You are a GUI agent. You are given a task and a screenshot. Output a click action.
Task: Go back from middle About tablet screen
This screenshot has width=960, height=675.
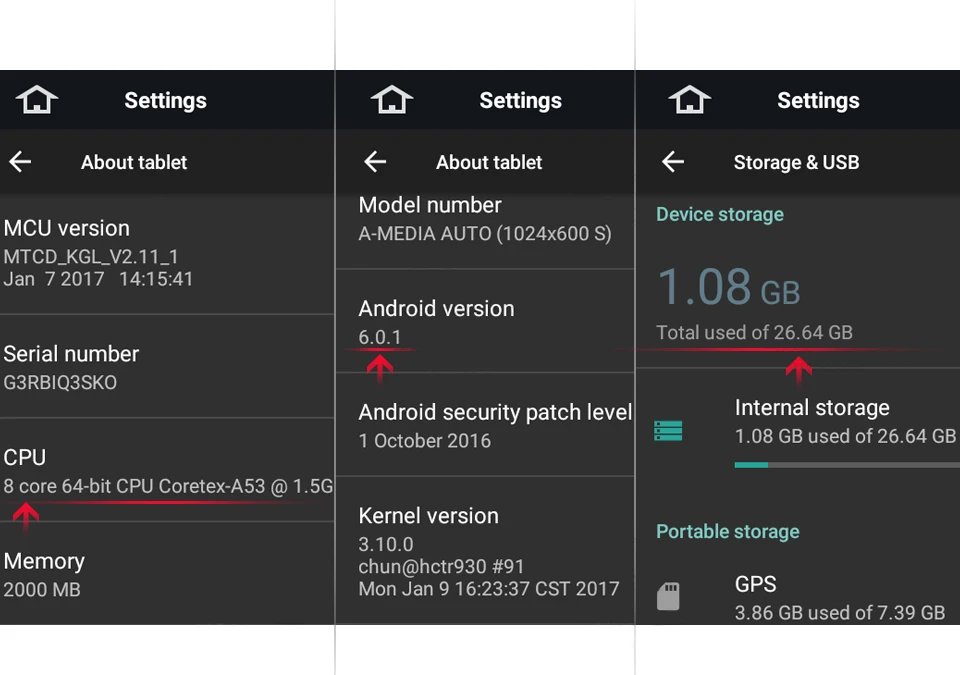pyautogui.click(x=375, y=162)
